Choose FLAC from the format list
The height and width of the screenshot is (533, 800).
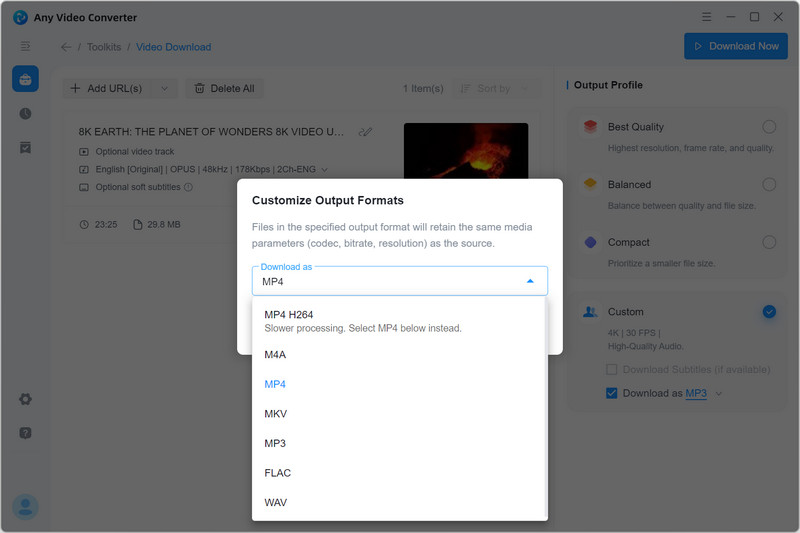click(277, 473)
